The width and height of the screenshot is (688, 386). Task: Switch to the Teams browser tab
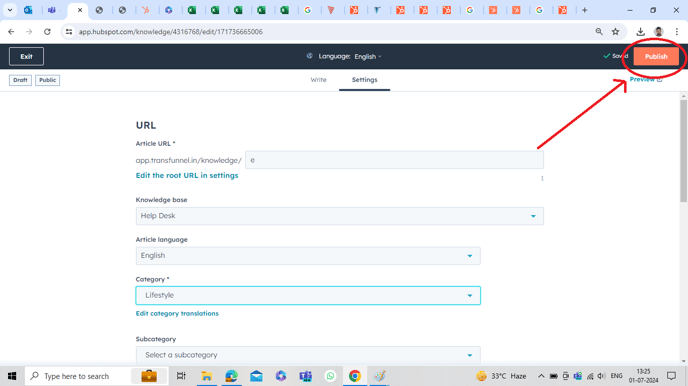[x=52, y=10]
